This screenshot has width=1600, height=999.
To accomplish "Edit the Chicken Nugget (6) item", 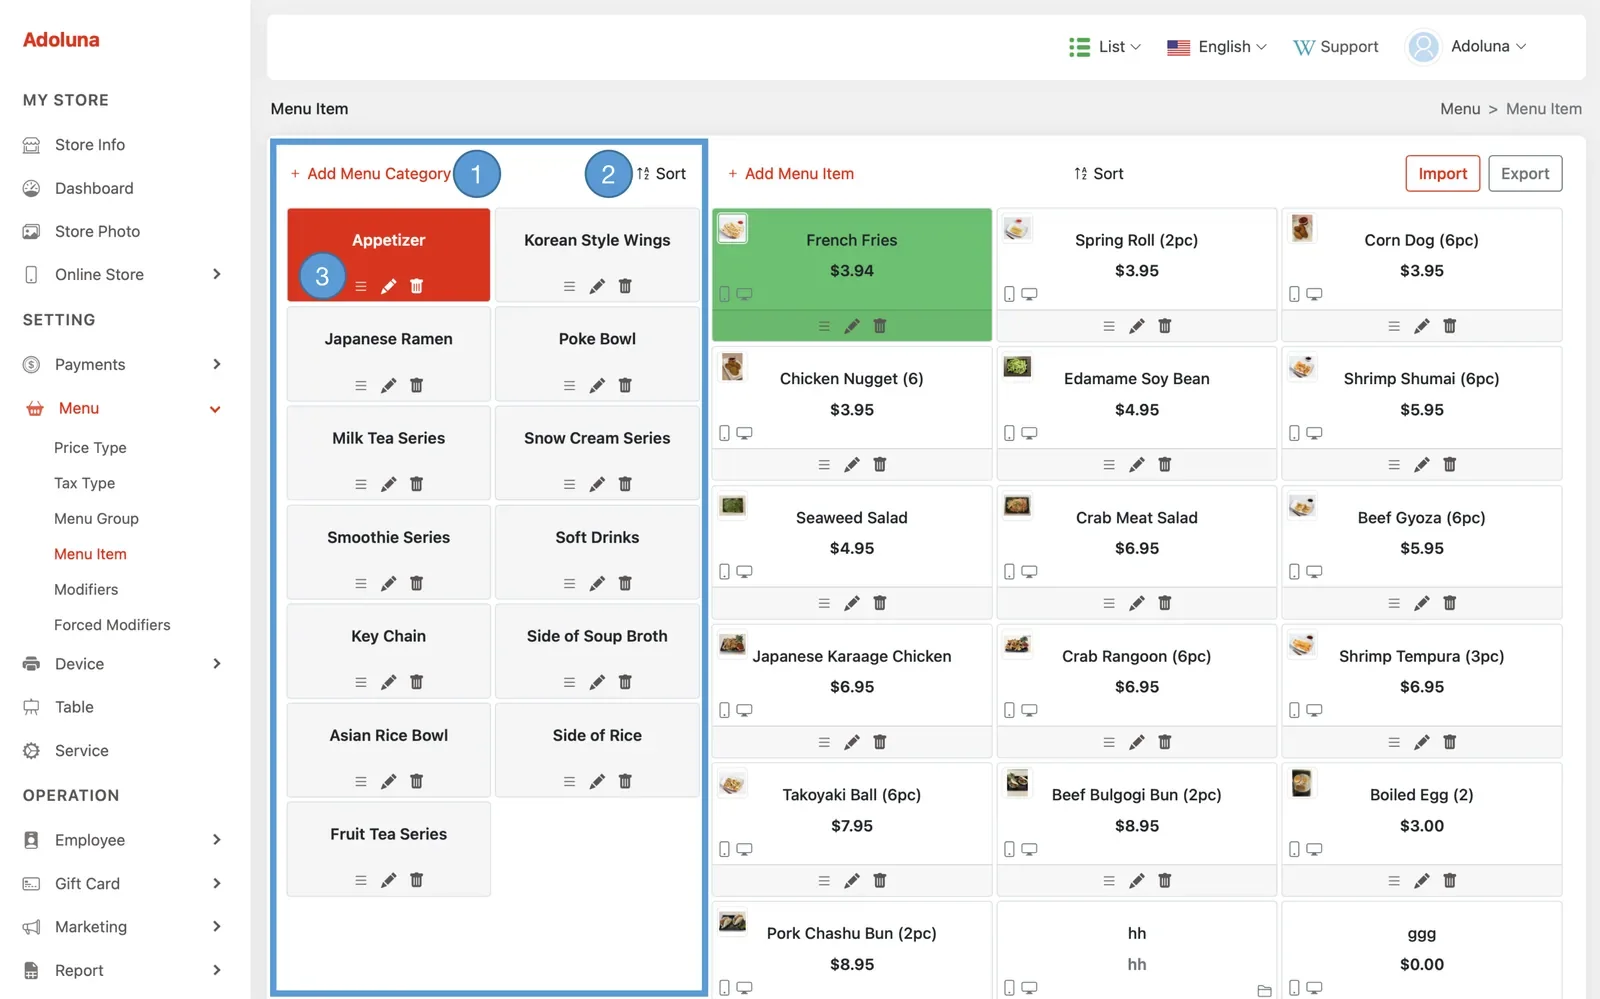I will 852,465.
